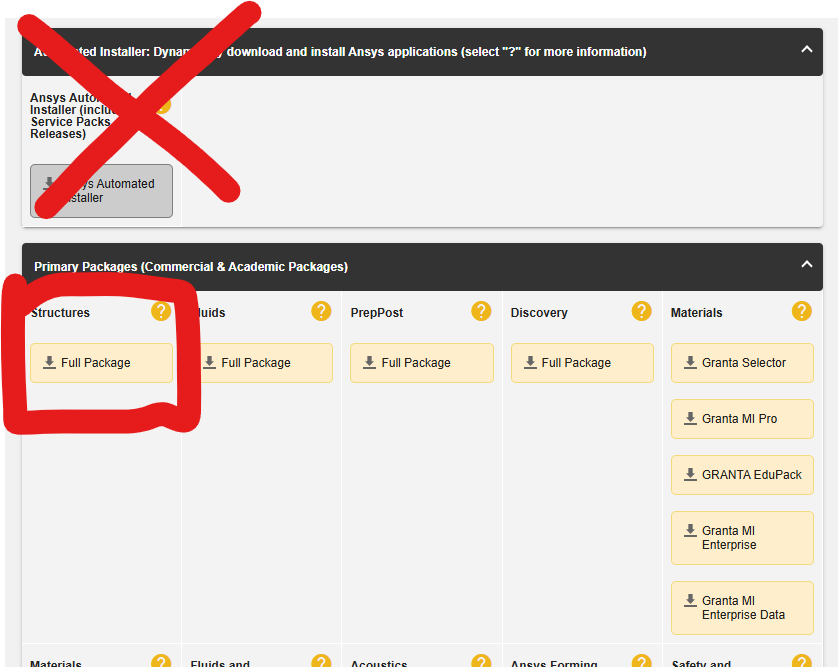Click download arrow icon on Granta MI Pro

[x=690, y=418]
